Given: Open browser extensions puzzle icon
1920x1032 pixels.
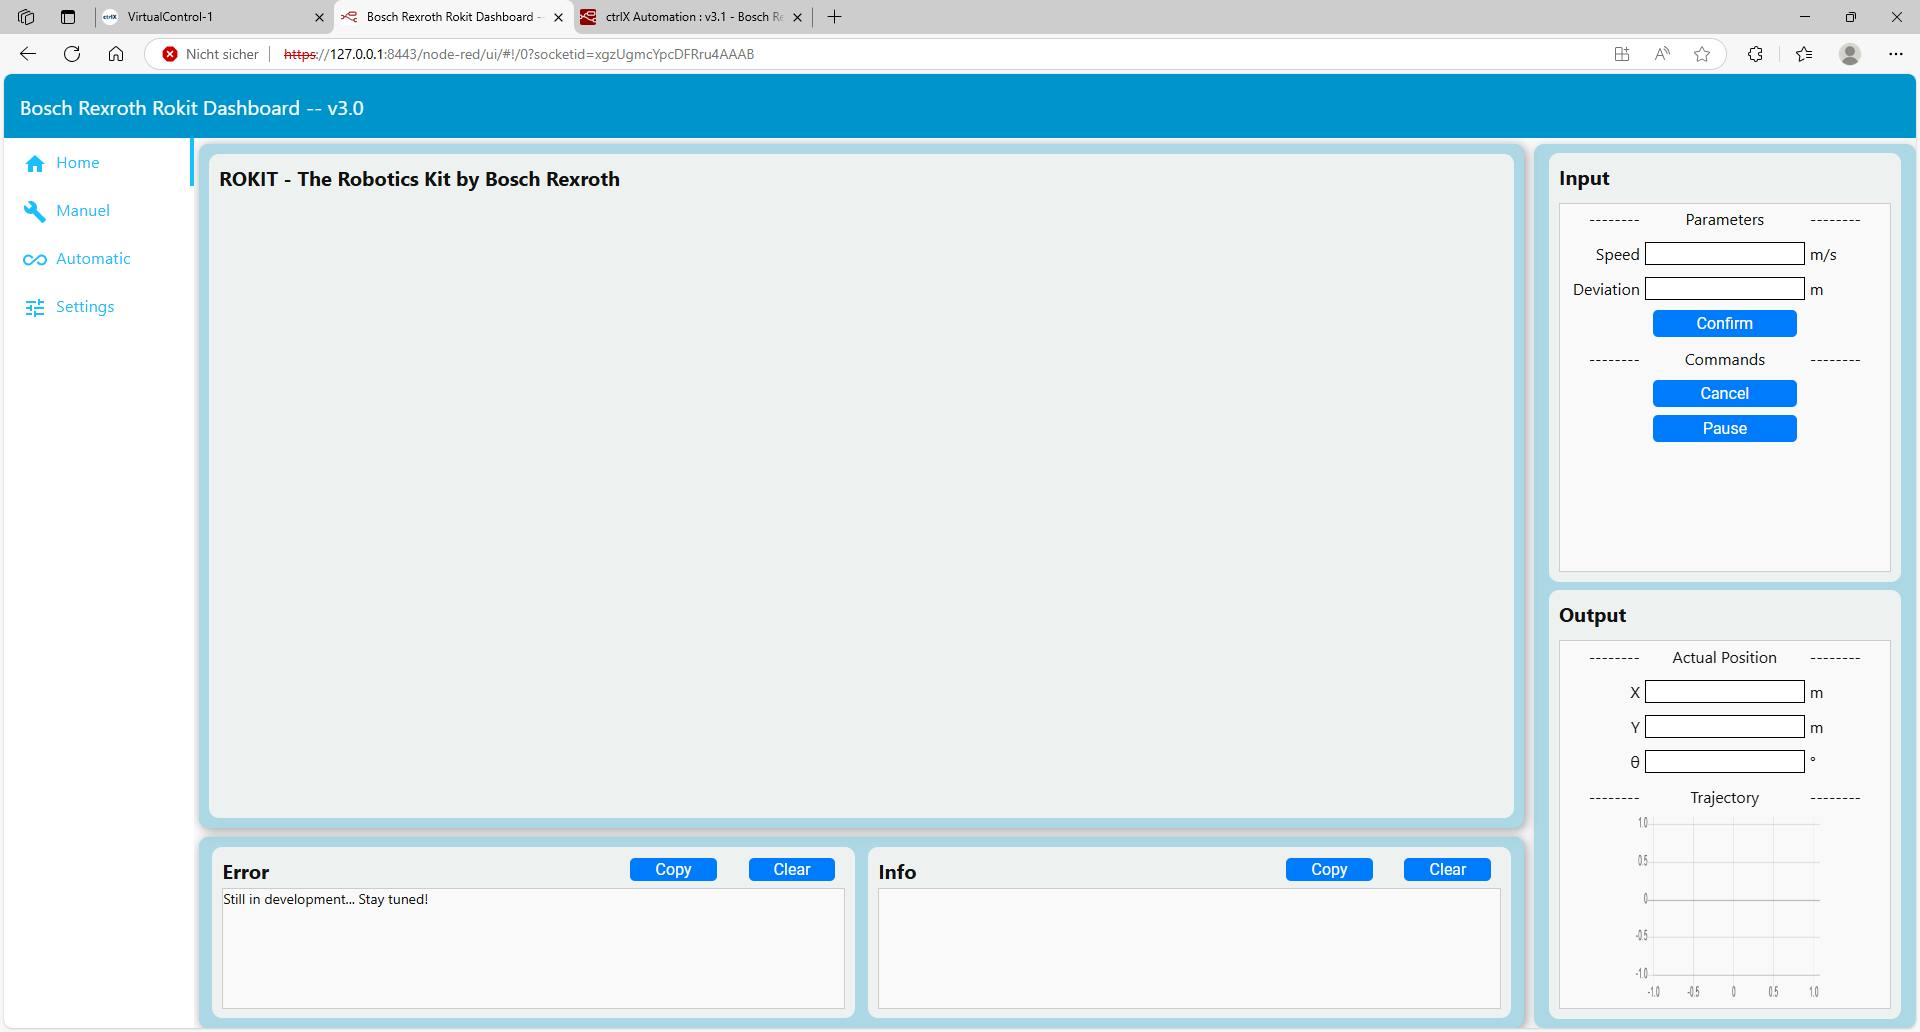Looking at the screenshot, I should (x=1755, y=54).
